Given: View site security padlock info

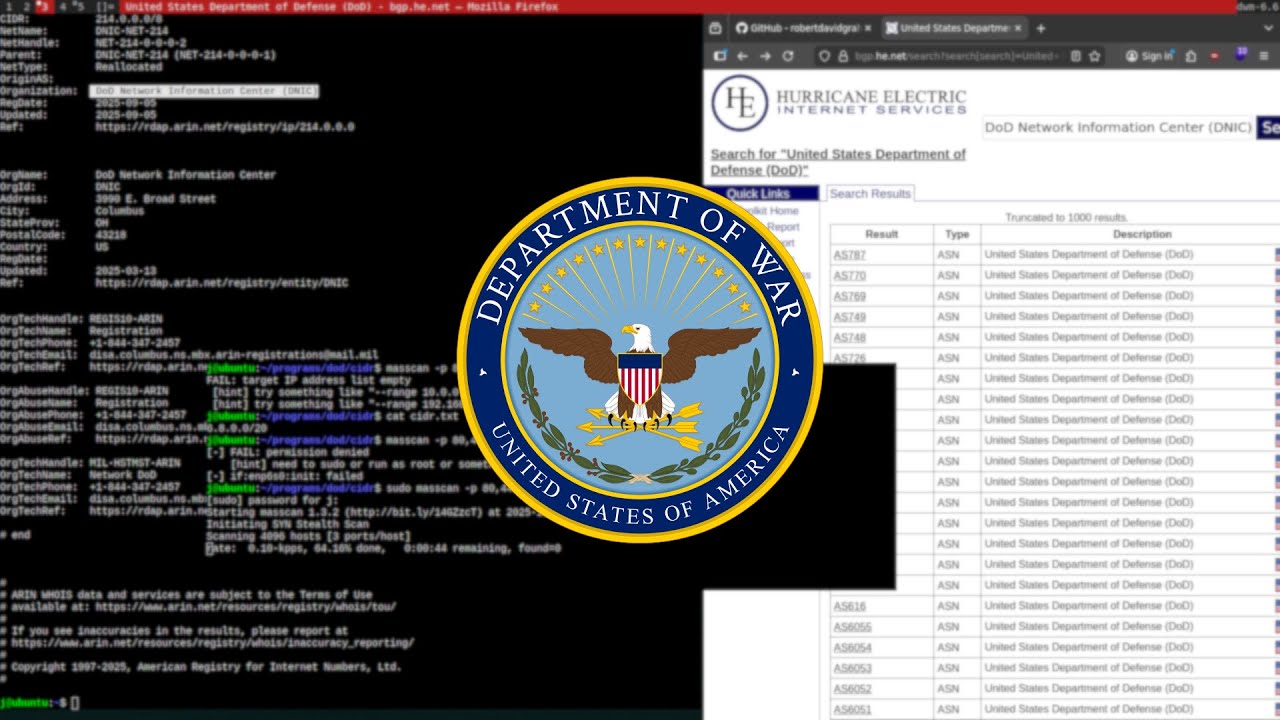Looking at the screenshot, I should click(x=843, y=56).
